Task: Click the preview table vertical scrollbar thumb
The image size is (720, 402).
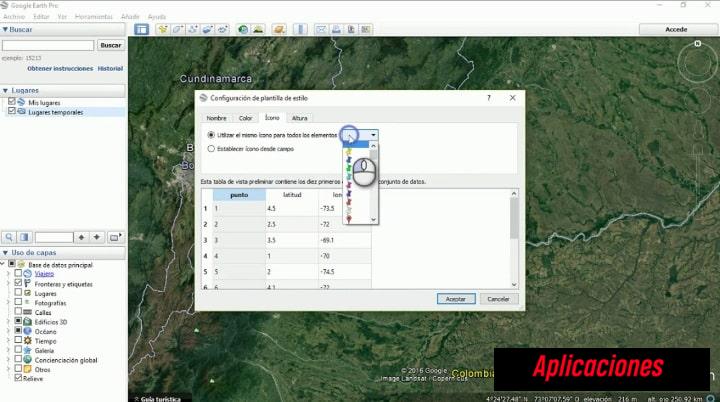Action: click(514, 218)
